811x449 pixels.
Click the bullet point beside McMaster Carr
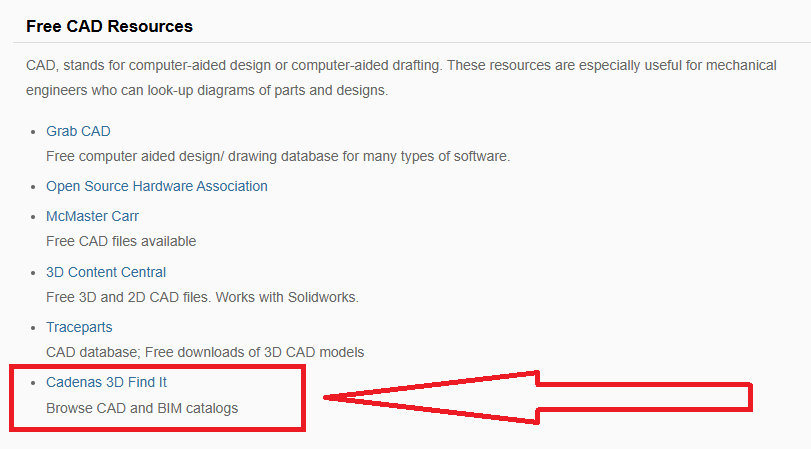[x=32, y=217]
